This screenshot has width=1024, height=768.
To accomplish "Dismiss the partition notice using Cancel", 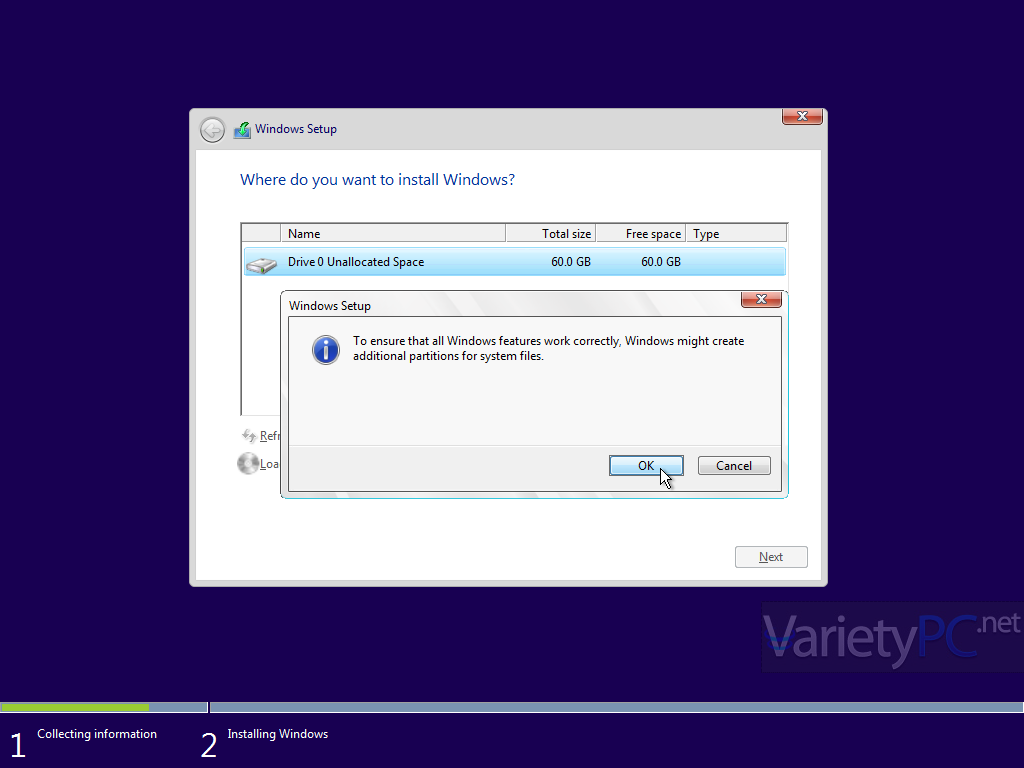I will point(734,466).
